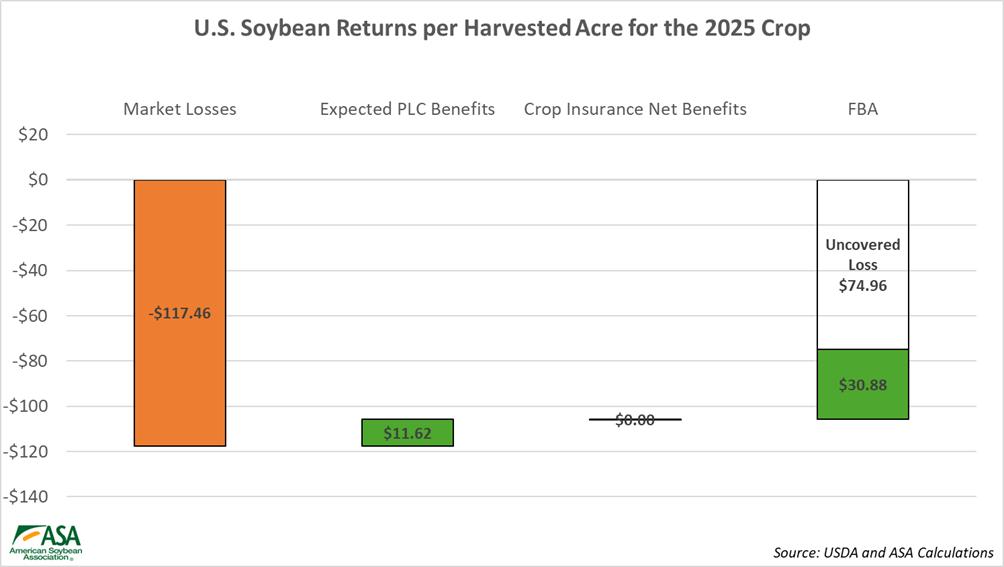Select the -$117.46 data label

[x=180, y=313]
